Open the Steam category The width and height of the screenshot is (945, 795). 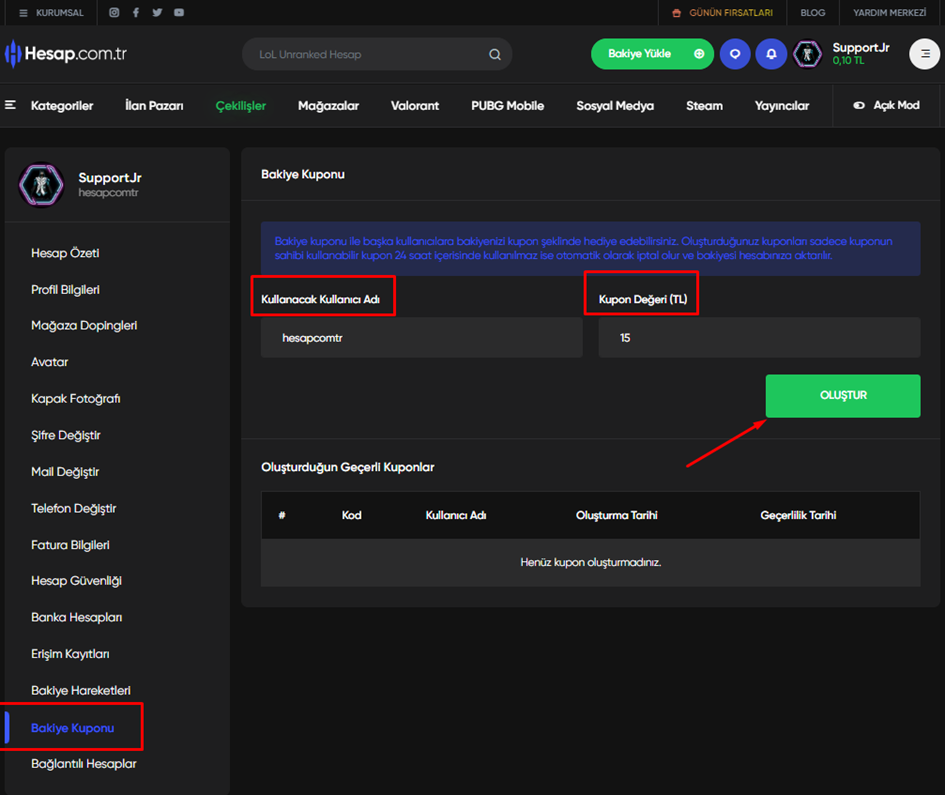[704, 105]
